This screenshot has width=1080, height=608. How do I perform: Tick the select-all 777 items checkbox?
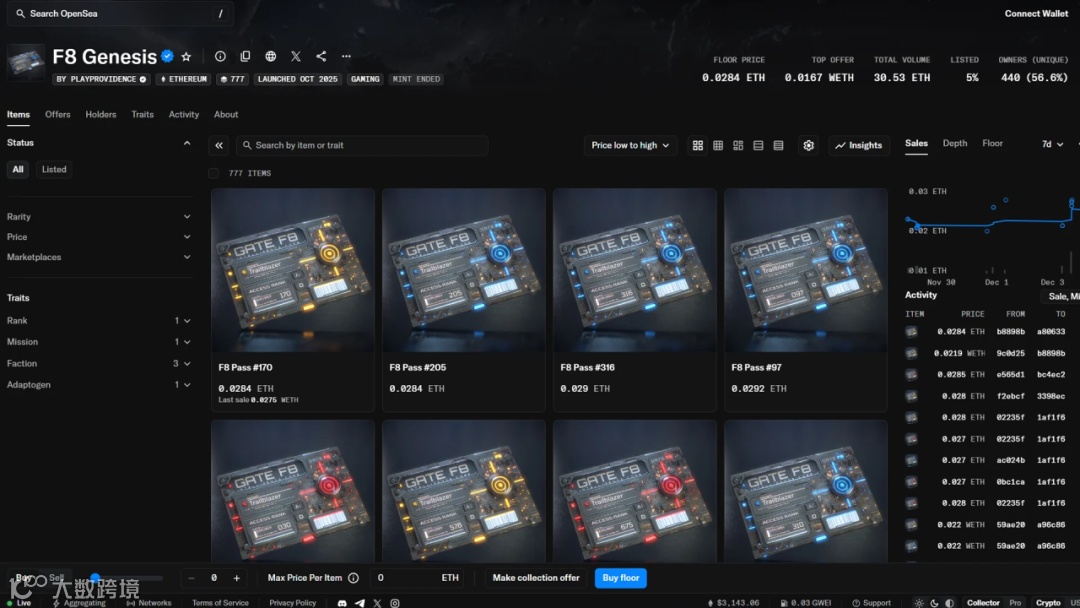[214, 173]
